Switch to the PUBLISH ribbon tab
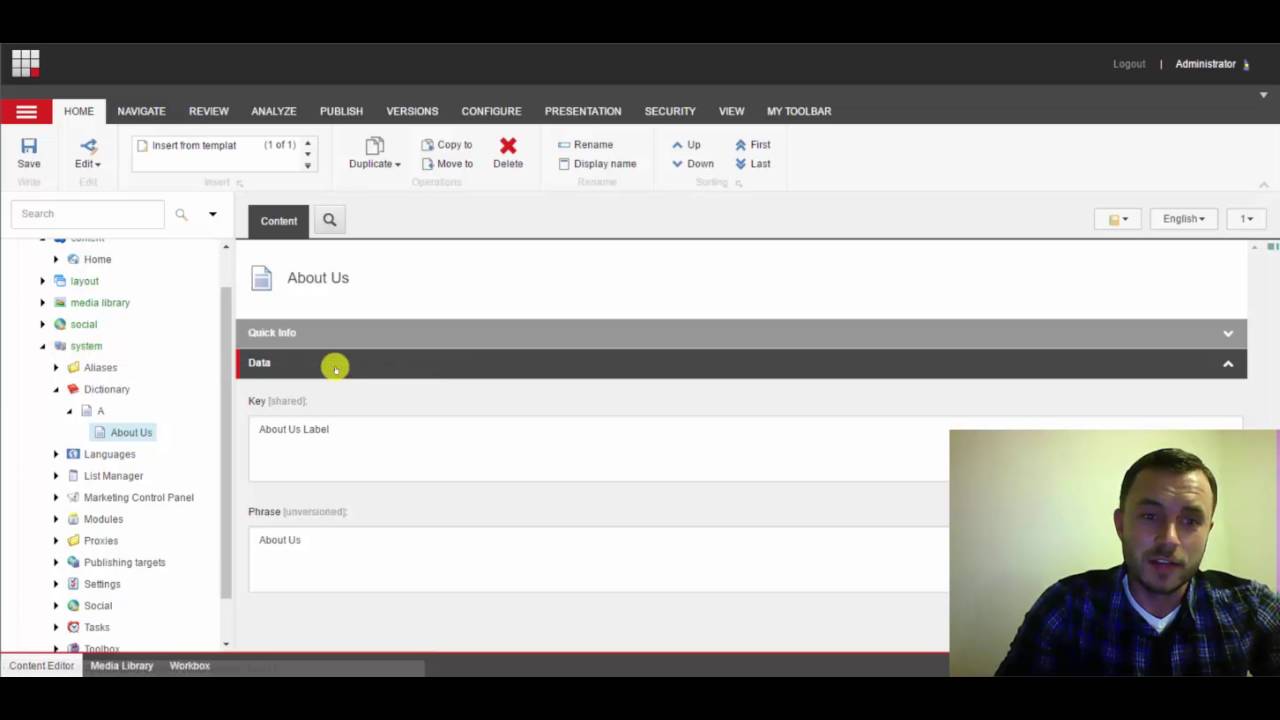1280x720 pixels. click(341, 111)
